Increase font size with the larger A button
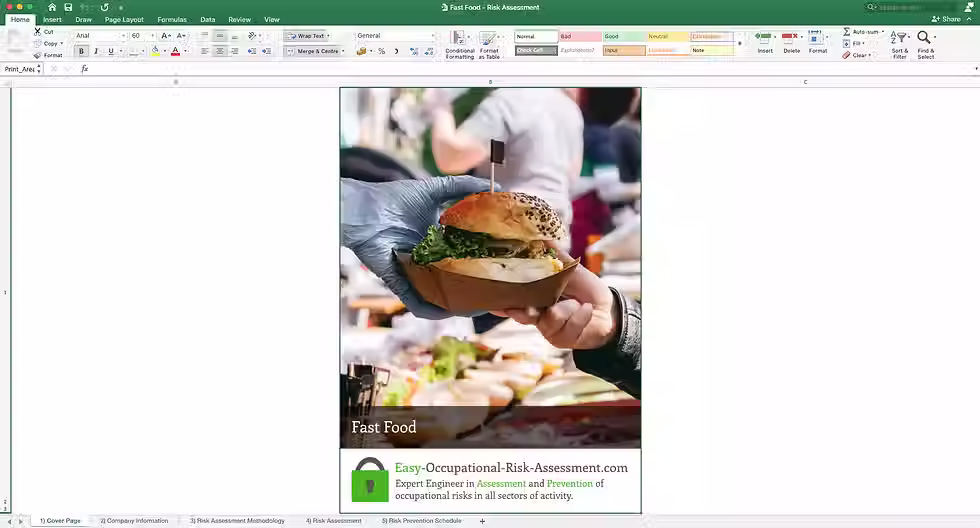This screenshot has width=980, height=528. tap(166, 36)
